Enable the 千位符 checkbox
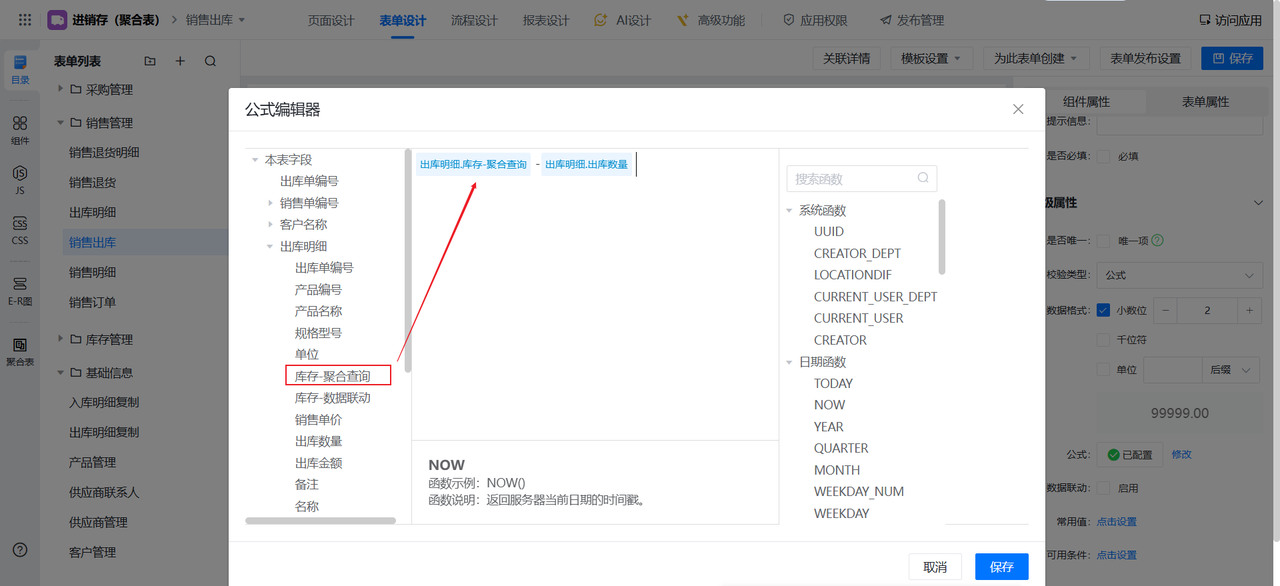The height and width of the screenshot is (586, 1280). pyautogui.click(x=1104, y=340)
